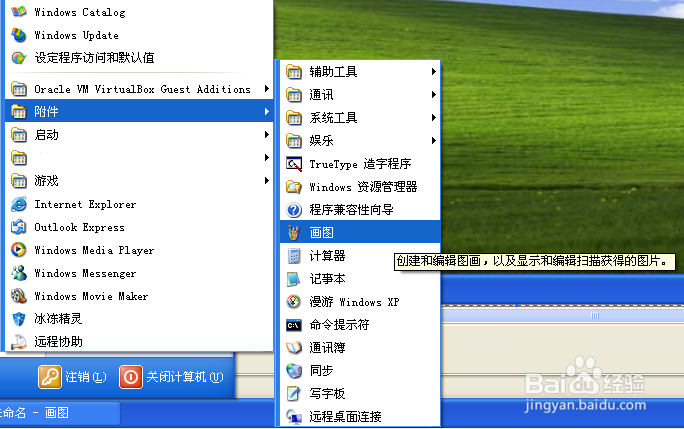
Task: Click the Windows 资源管理器 icon
Action: pyautogui.click(x=294, y=187)
